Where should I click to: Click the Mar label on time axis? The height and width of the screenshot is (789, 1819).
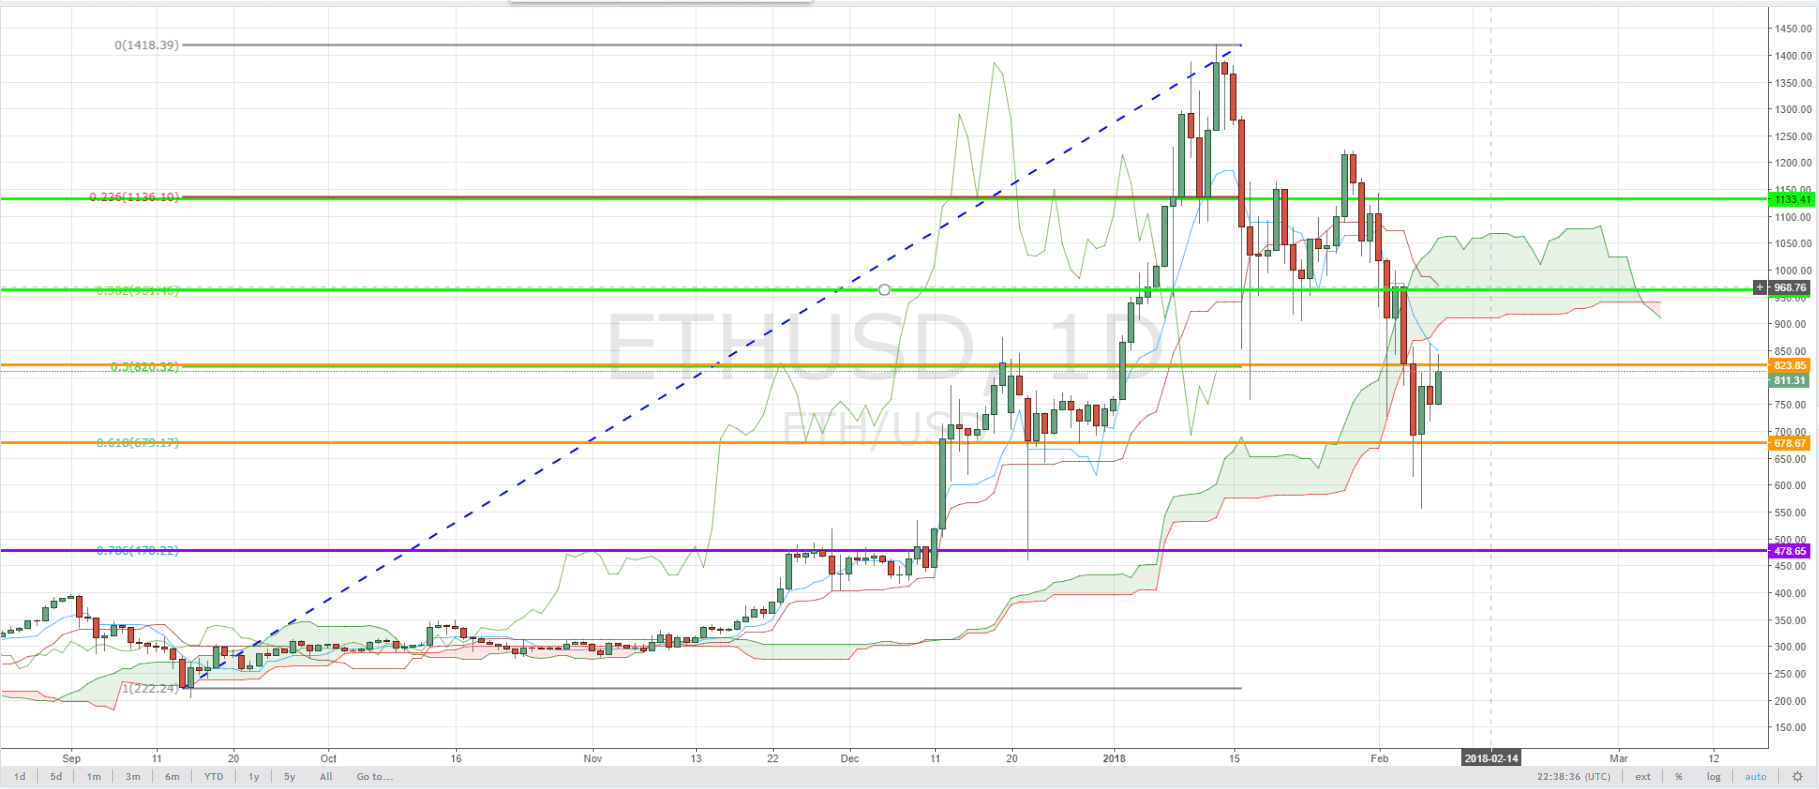pyautogui.click(x=1619, y=758)
